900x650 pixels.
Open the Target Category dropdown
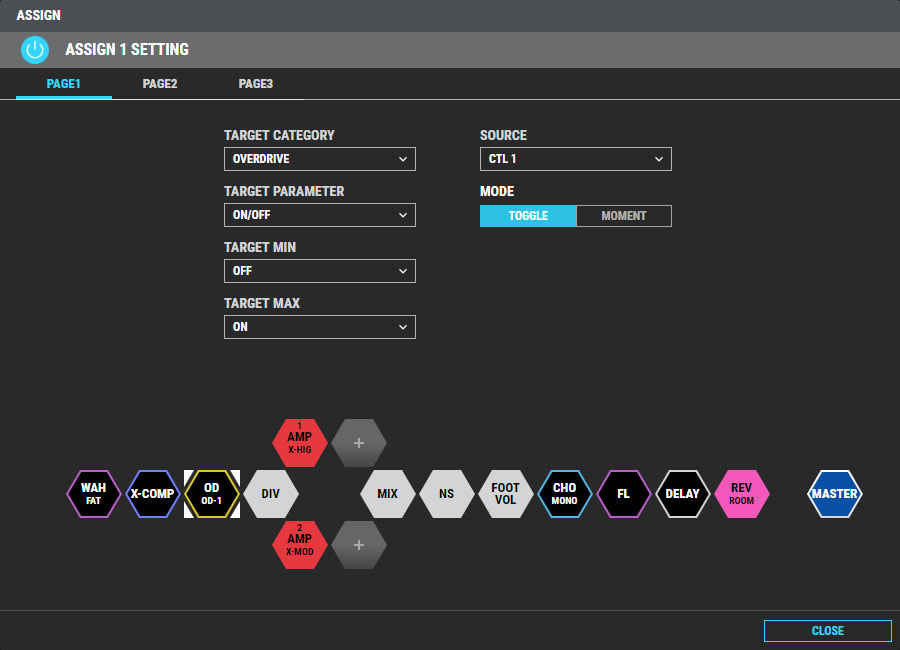(x=320, y=159)
